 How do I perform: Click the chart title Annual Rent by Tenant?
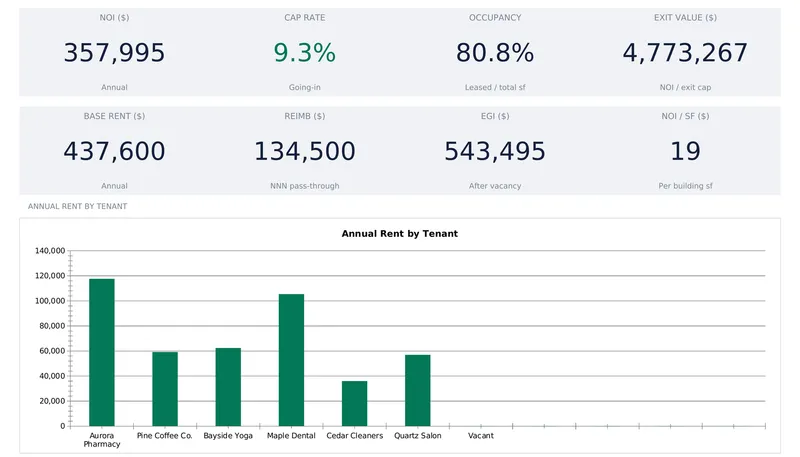click(399, 234)
